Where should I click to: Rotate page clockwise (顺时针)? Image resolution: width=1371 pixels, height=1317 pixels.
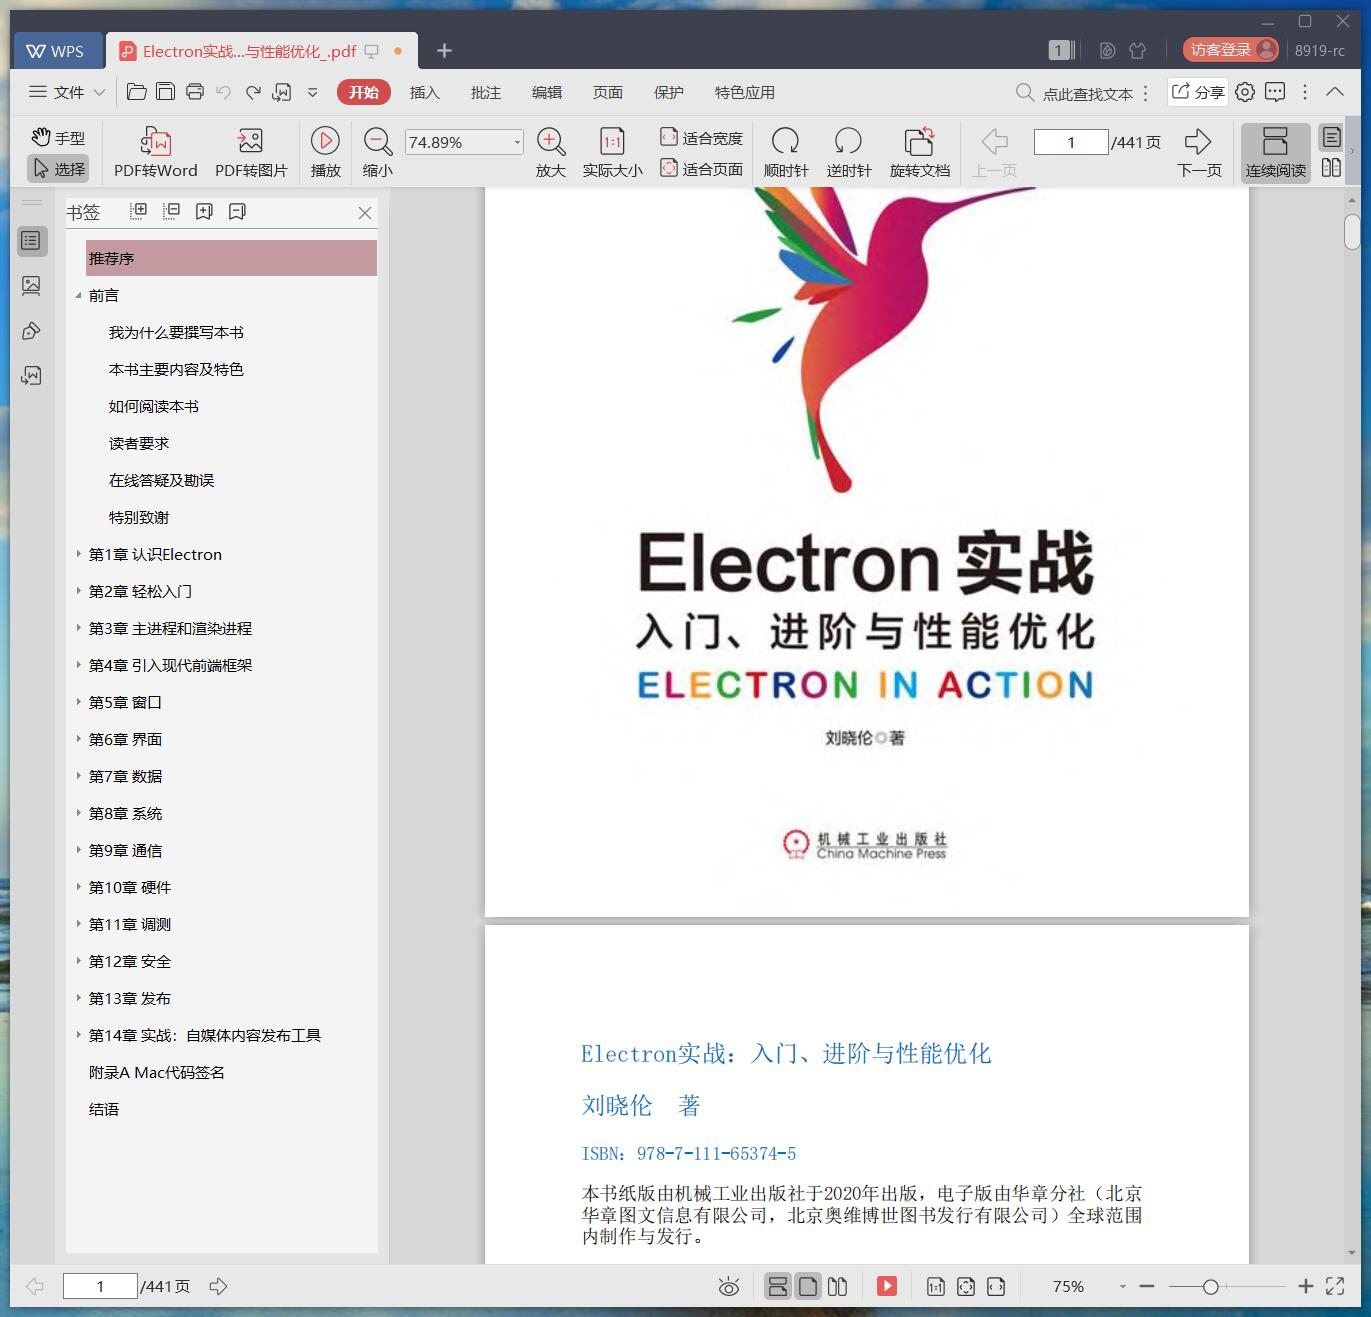click(x=786, y=153)
